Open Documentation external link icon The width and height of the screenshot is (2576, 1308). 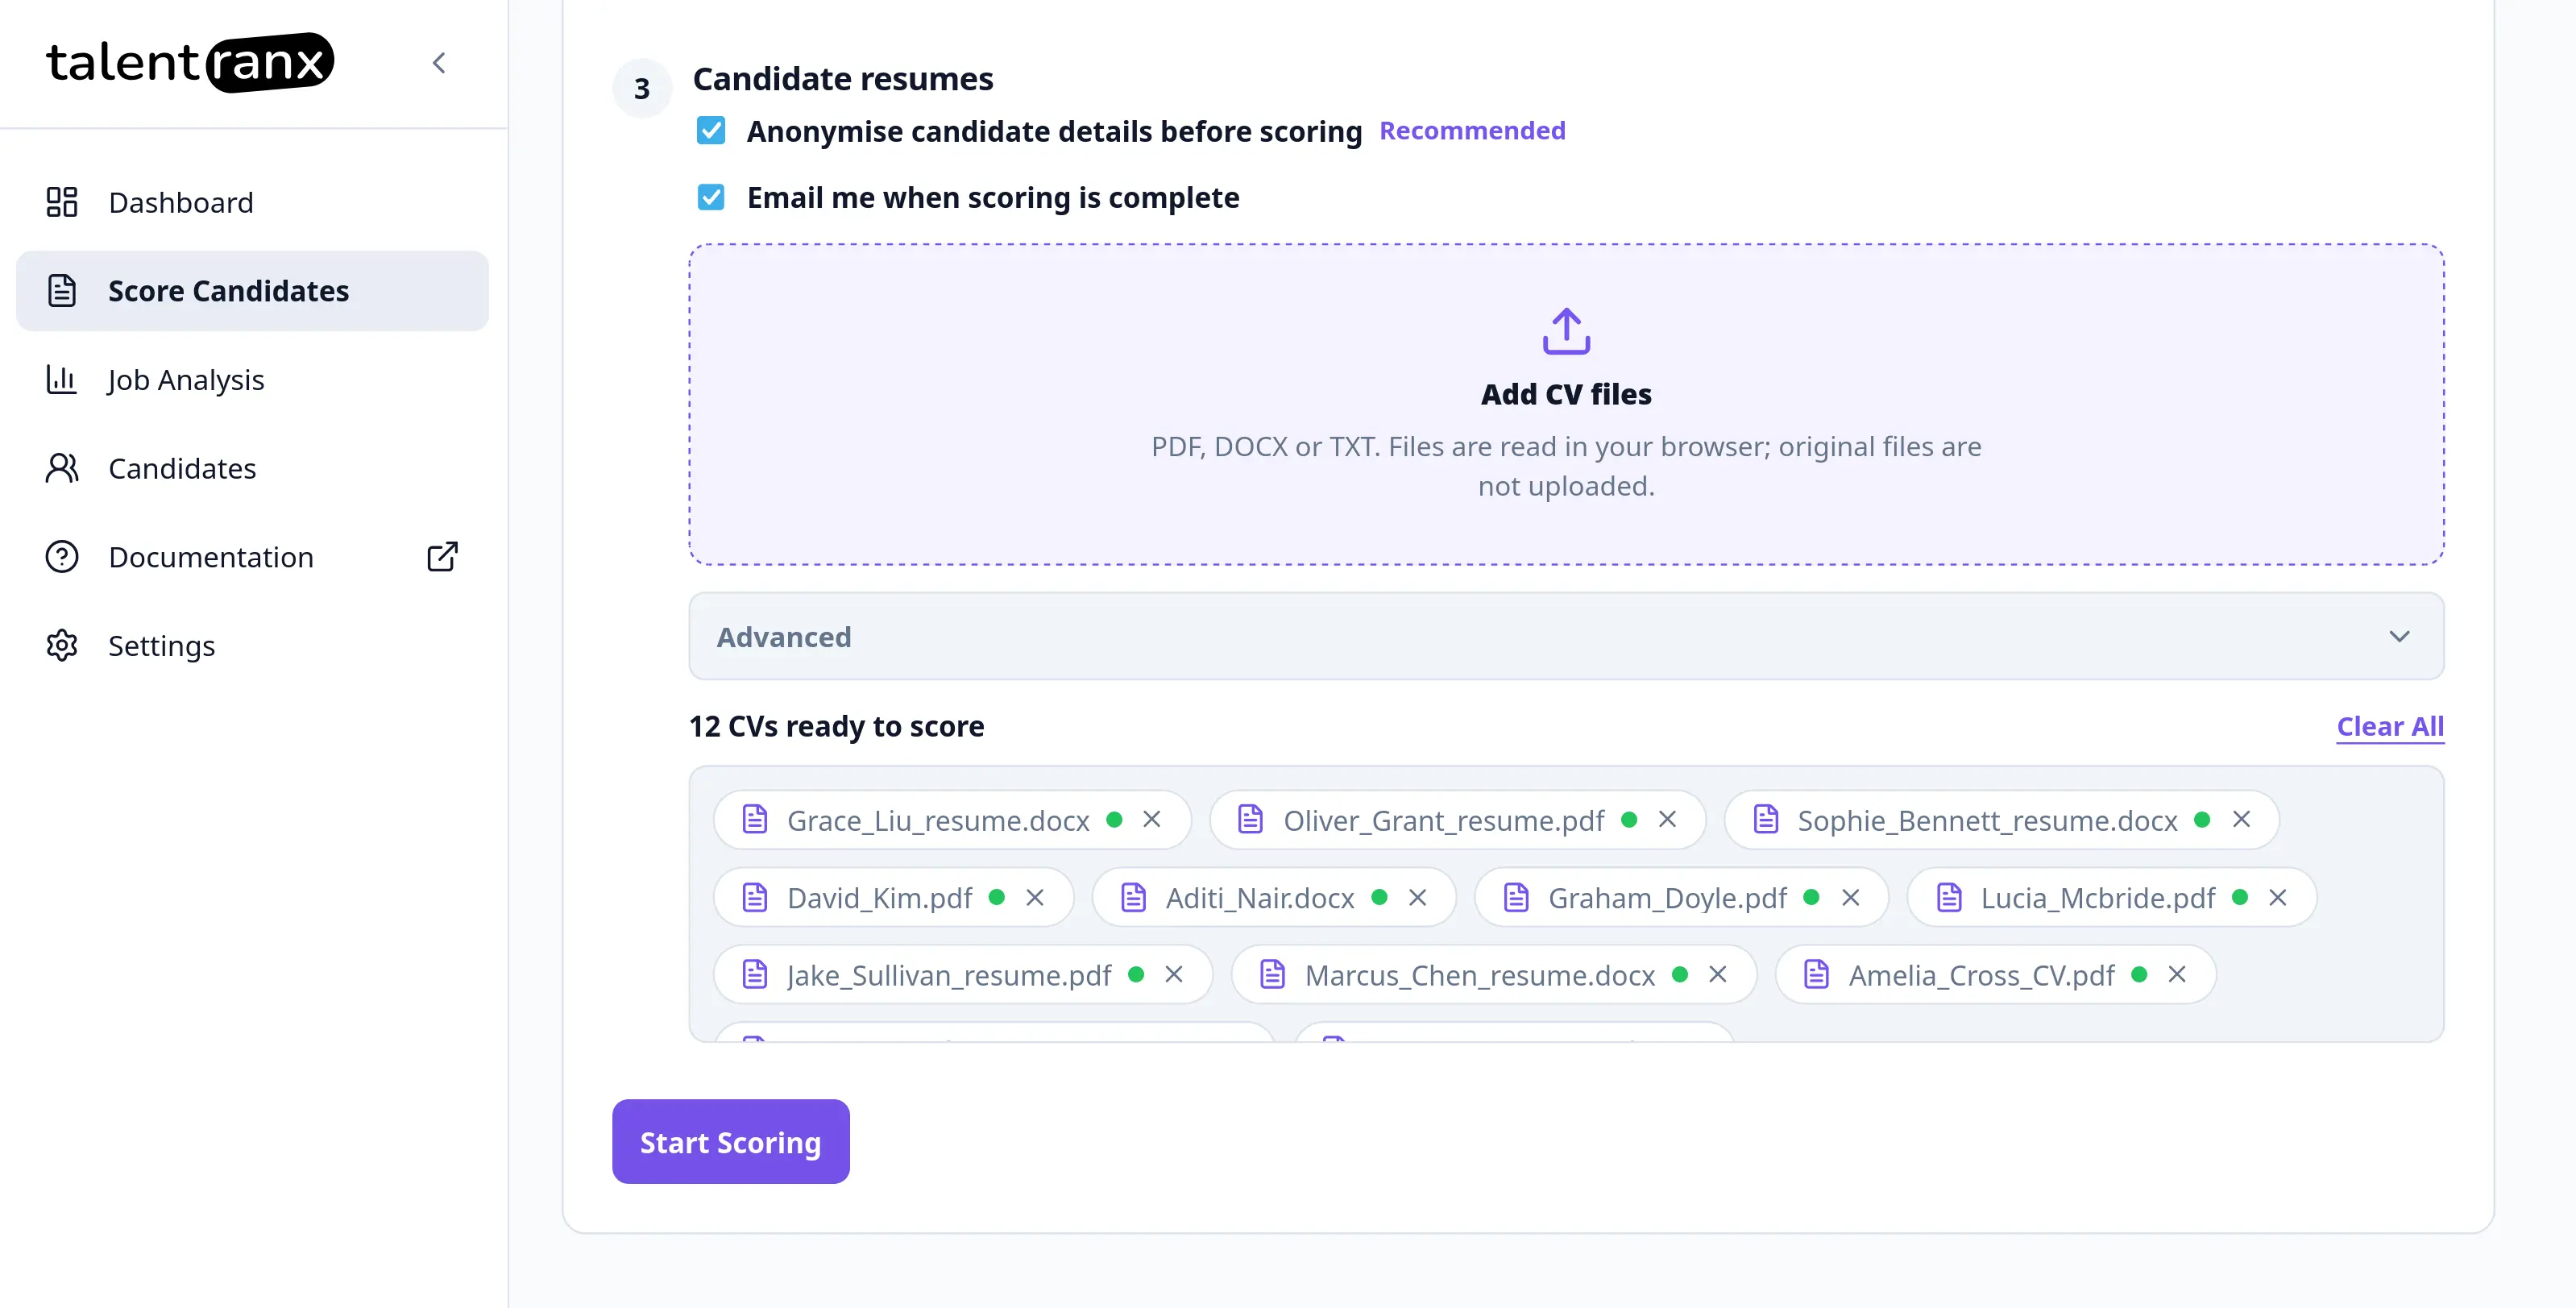[x=443, y=557]
